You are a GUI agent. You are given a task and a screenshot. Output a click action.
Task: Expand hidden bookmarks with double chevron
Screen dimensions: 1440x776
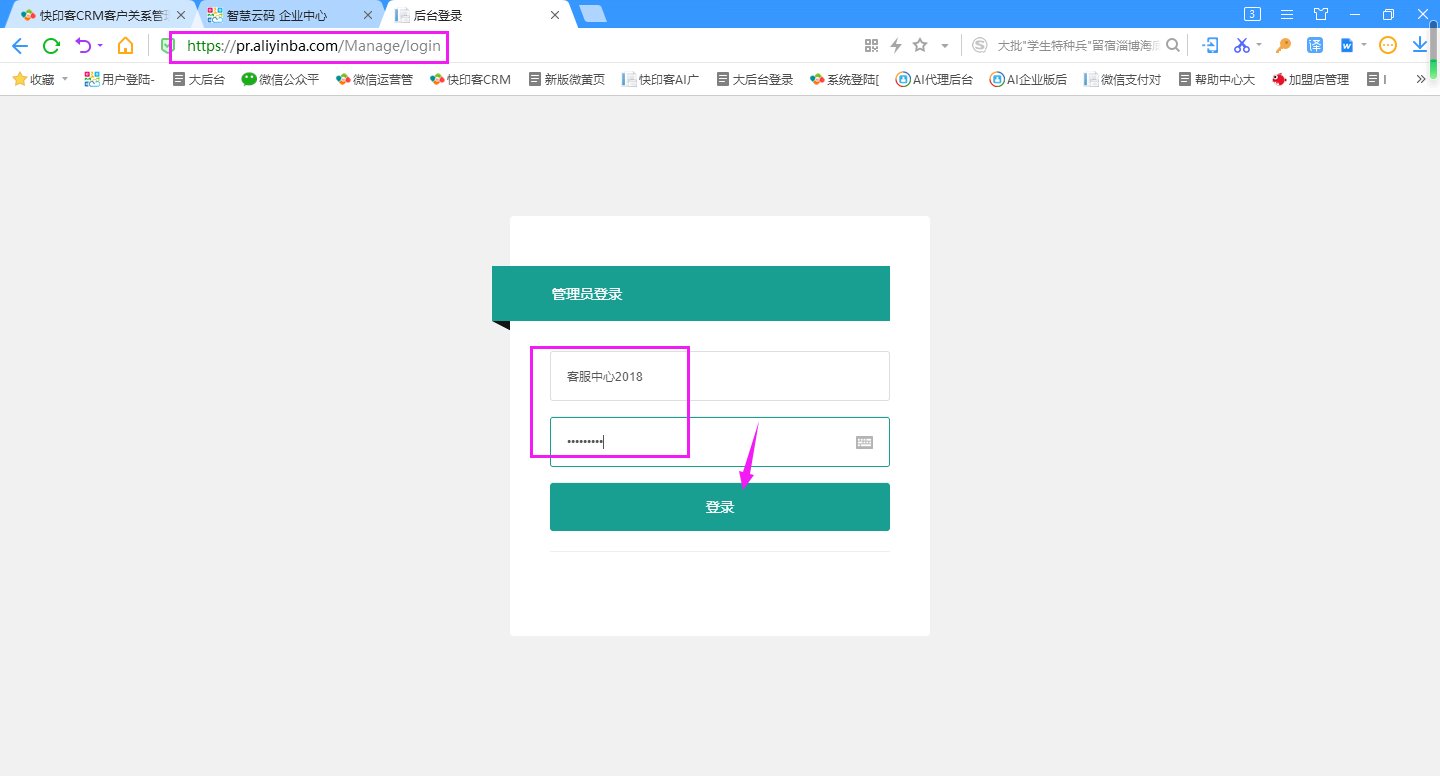click(x=1421, y=79)
